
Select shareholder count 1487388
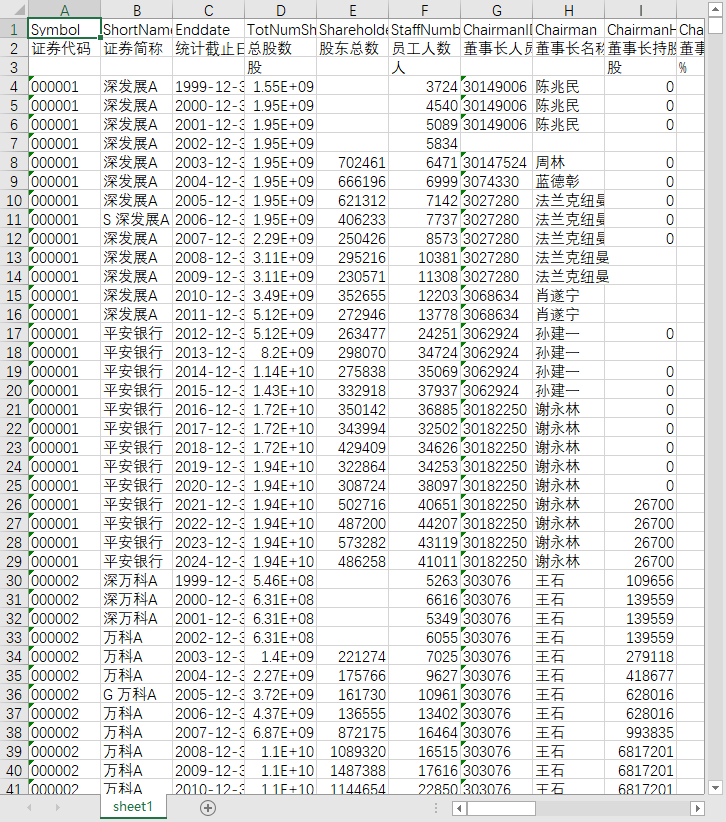pos(352,771)
